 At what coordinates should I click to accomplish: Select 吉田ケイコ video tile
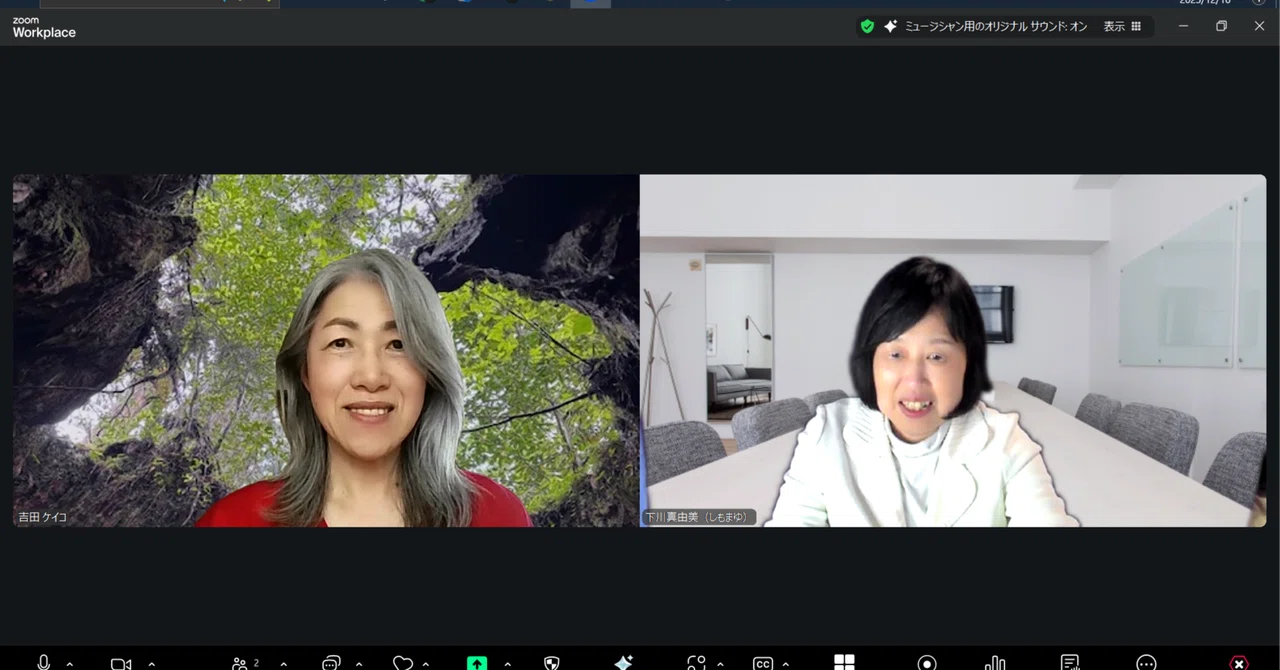pyautogui.click(x=326, y=351)
